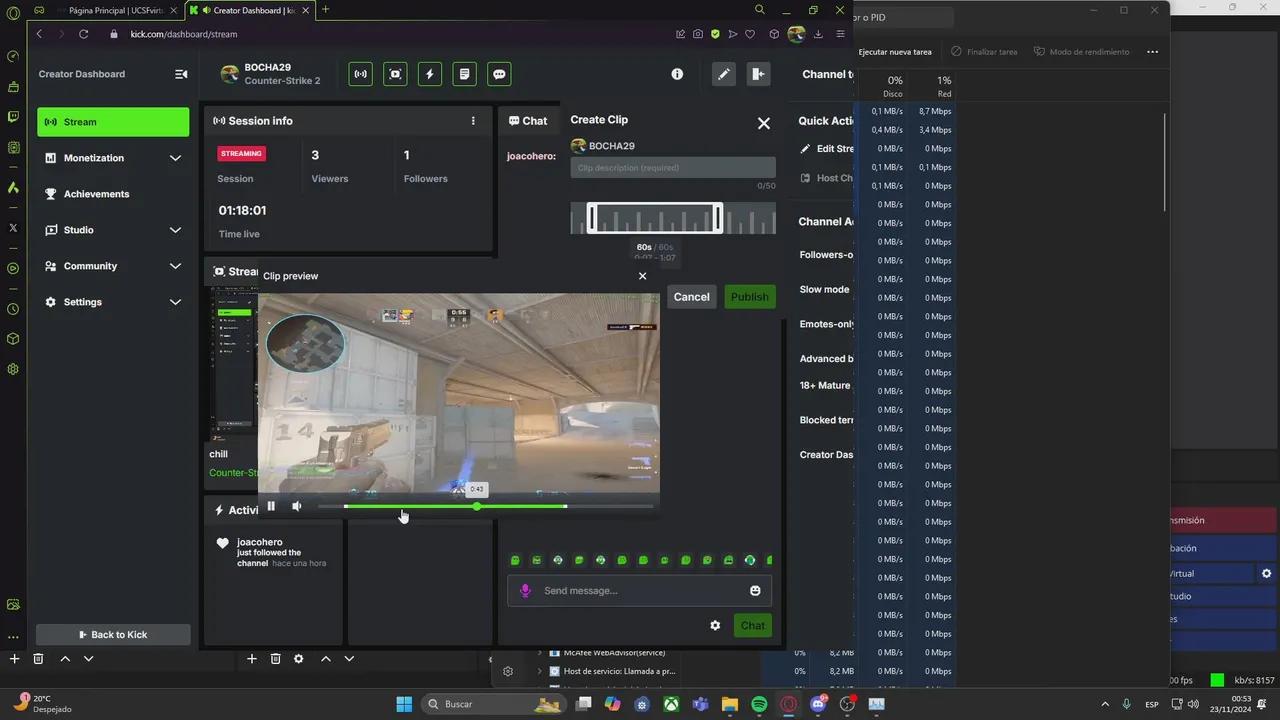Open Twitch icon in Opera sidebar

coord(13,117)
